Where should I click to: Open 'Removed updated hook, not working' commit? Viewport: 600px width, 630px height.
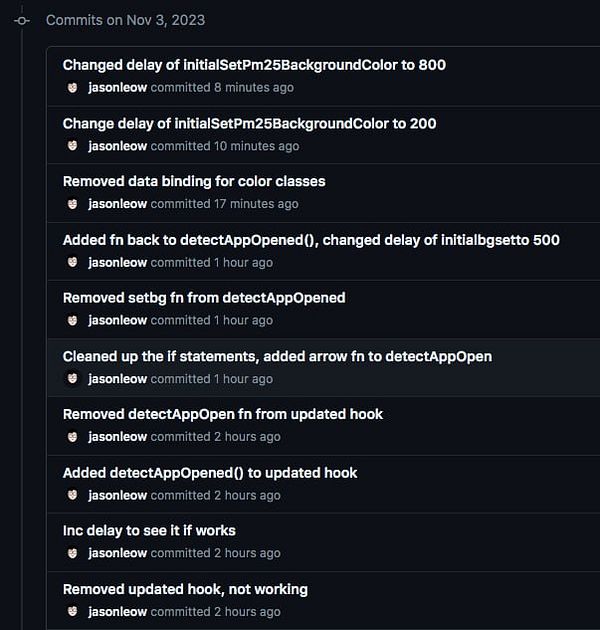pyautogui.click(x=185, y=589)
